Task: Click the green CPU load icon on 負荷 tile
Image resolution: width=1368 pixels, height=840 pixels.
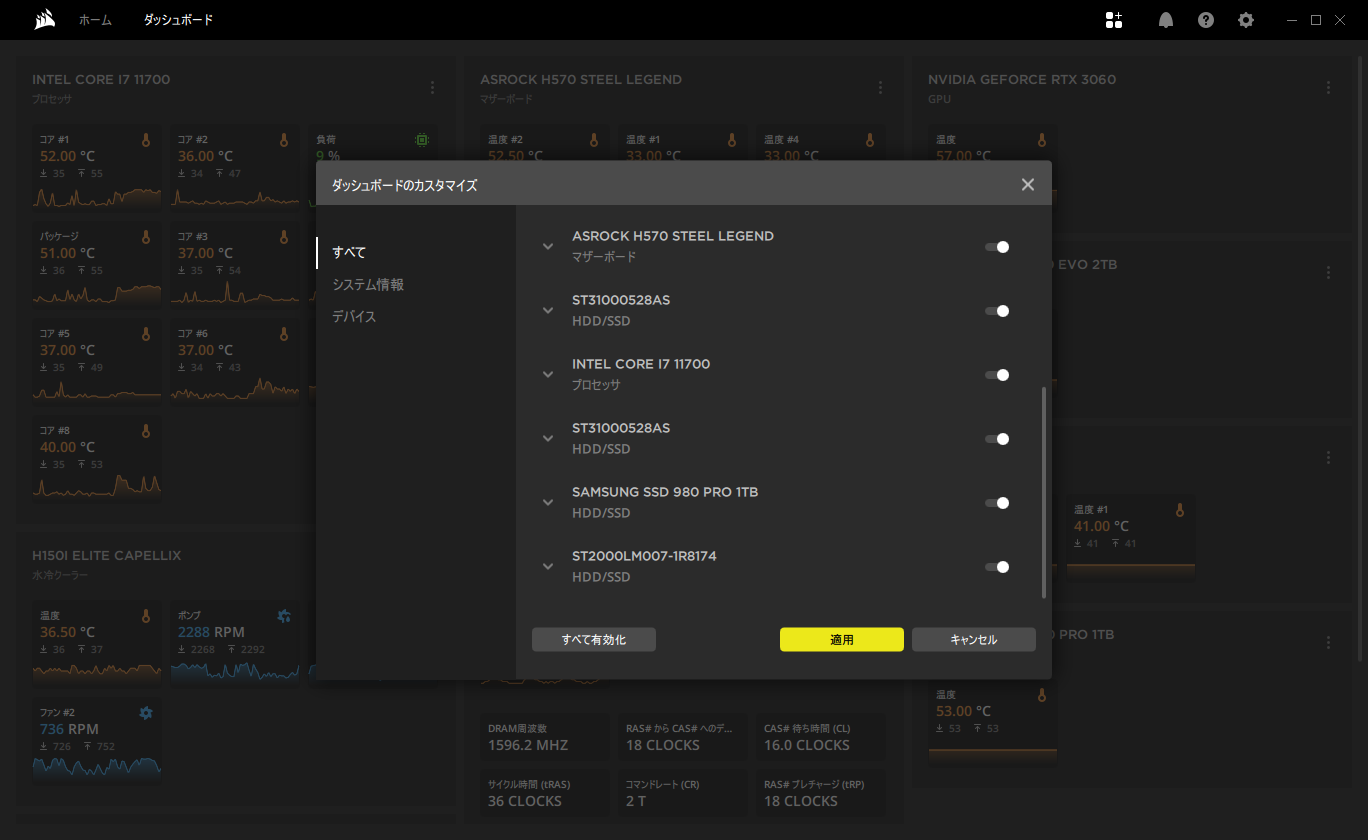Action: 422,140
